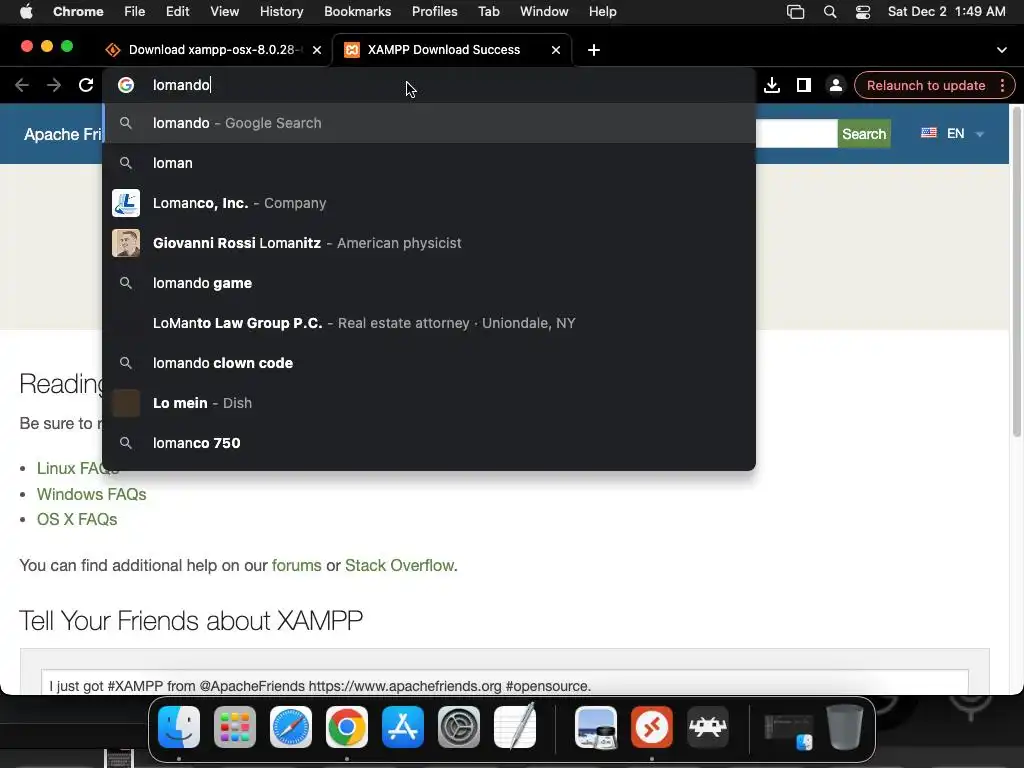This screenshot has width=1024, height=768.
Task: Open the Chrome profile avatar icon
Action: pos(835,86)
